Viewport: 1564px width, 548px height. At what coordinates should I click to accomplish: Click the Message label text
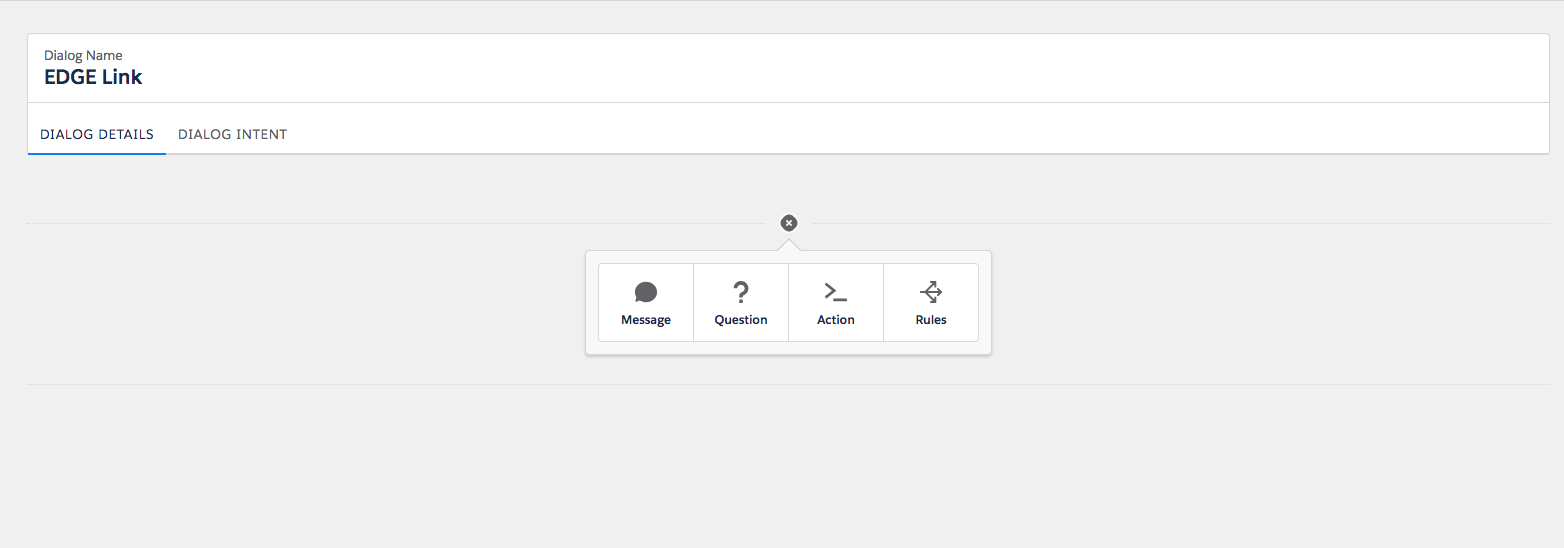pos(646,320)
